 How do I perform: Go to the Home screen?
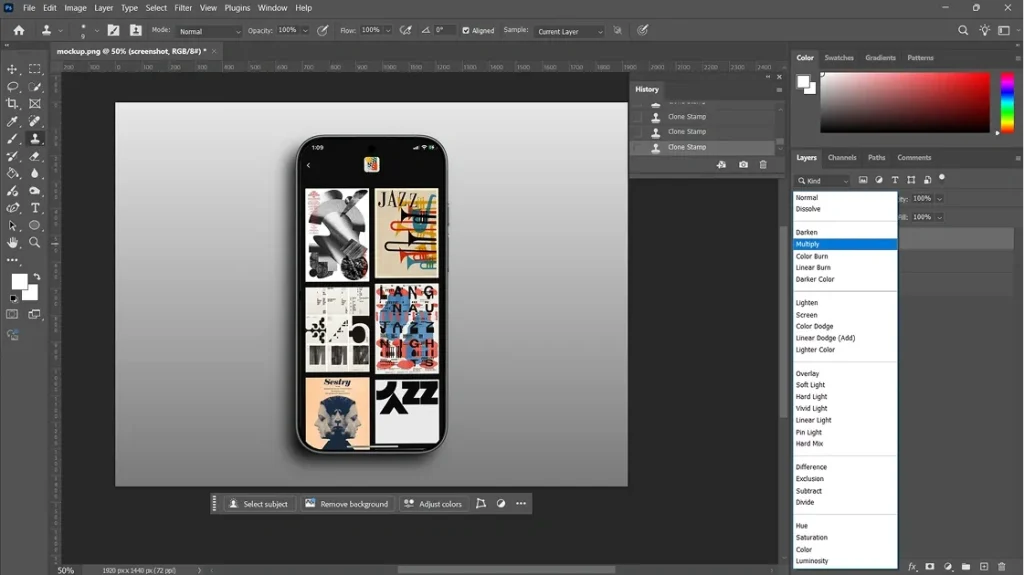[x=19, y=30]
